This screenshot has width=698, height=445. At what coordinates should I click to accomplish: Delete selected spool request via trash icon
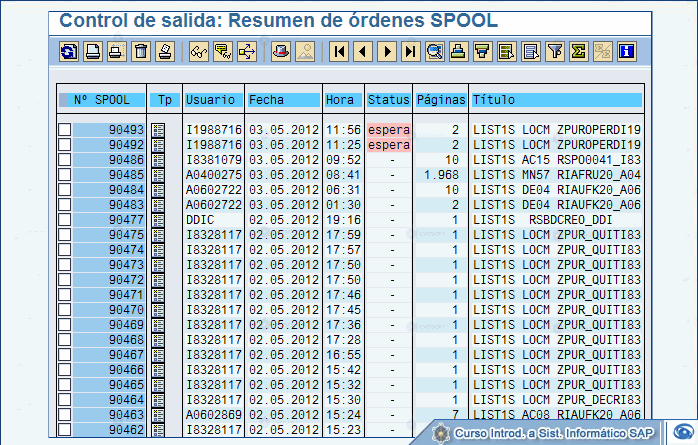(x=141, y=52)
